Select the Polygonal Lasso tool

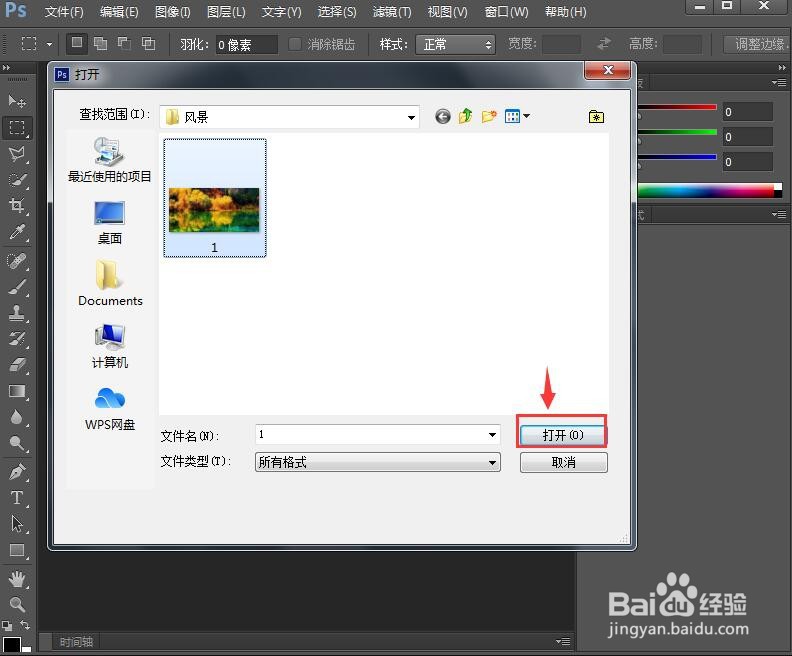click(17, 154)
